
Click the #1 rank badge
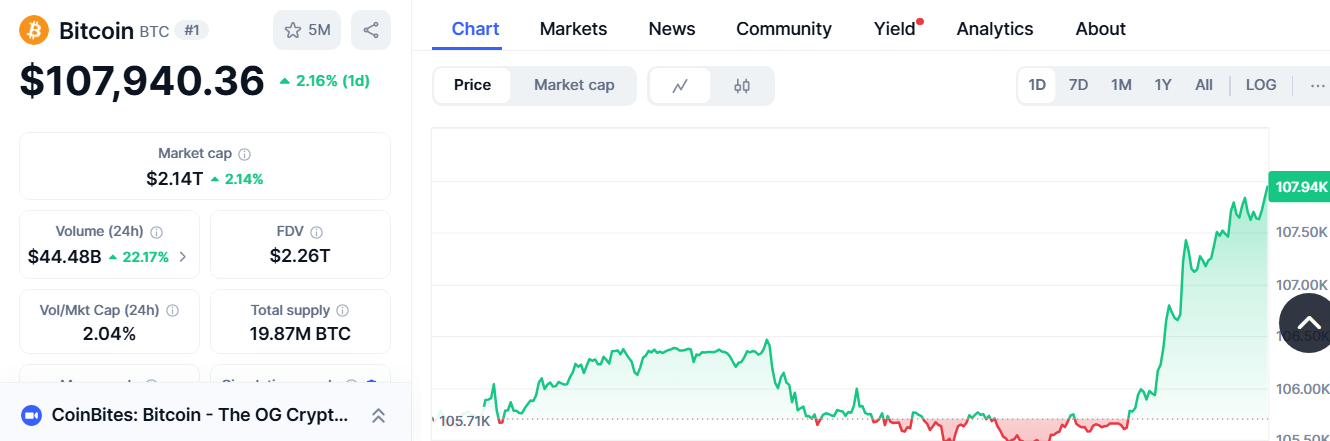point(191,30)
